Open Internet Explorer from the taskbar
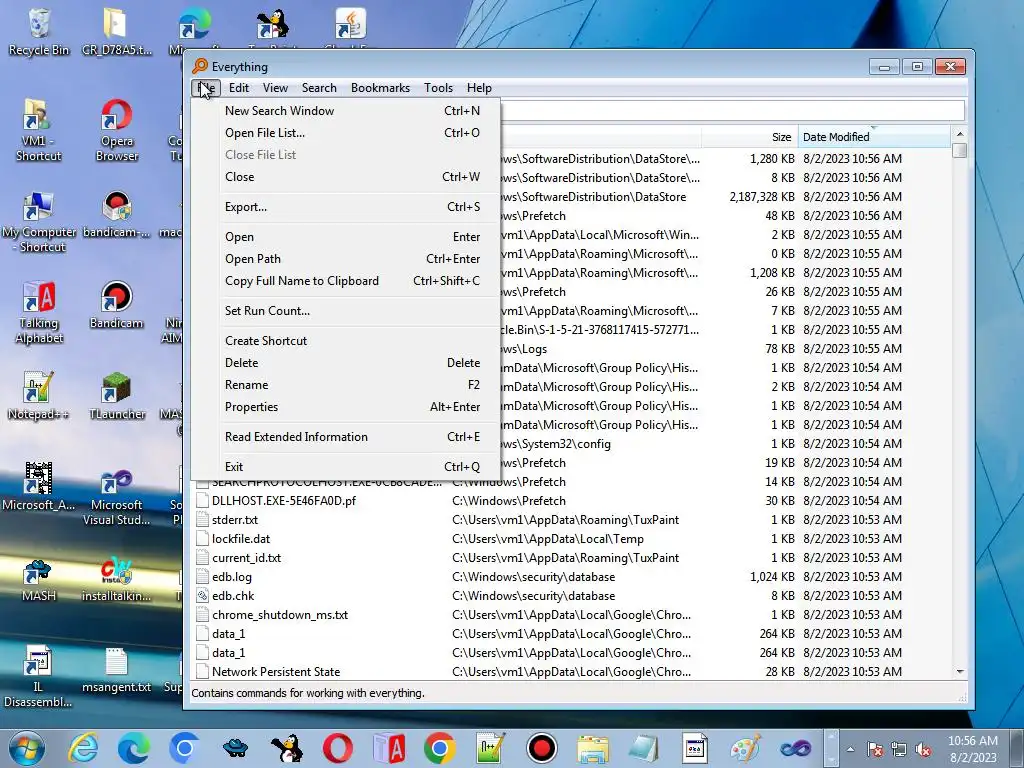Viewport: 1024px width, 768px height. point(84,748)
